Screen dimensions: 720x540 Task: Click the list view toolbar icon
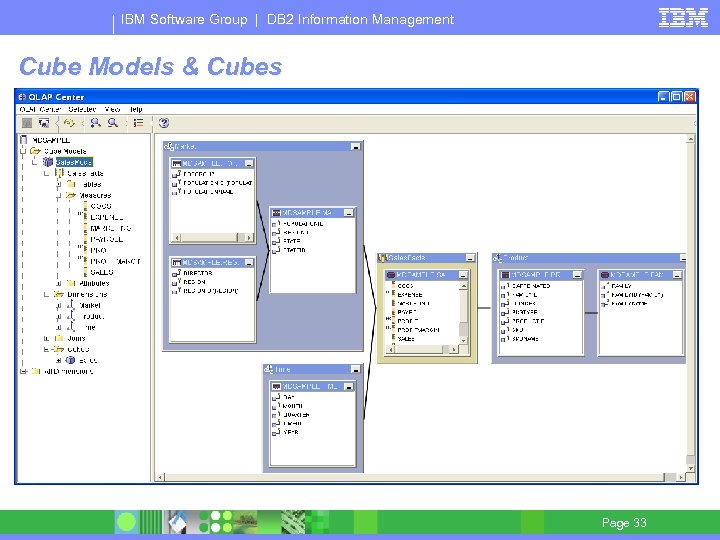coord(138,123)
